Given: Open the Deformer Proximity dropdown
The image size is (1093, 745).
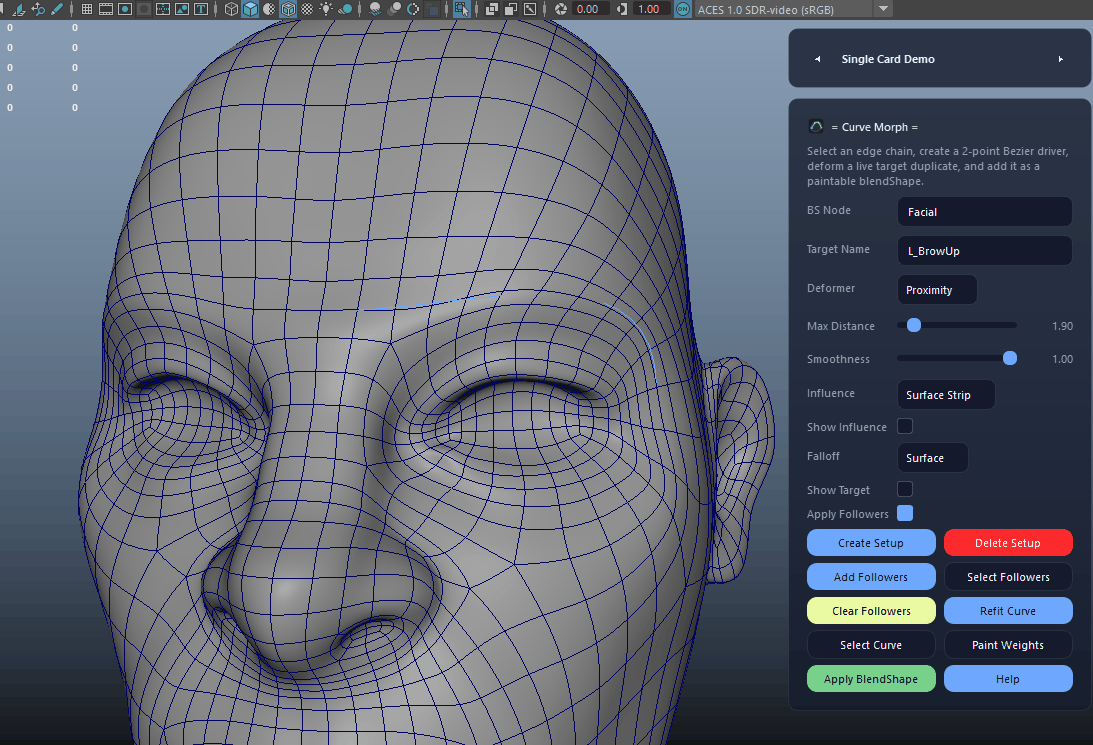Looking at the screenshot, I should pyautogui.click(x=937, y=290).
